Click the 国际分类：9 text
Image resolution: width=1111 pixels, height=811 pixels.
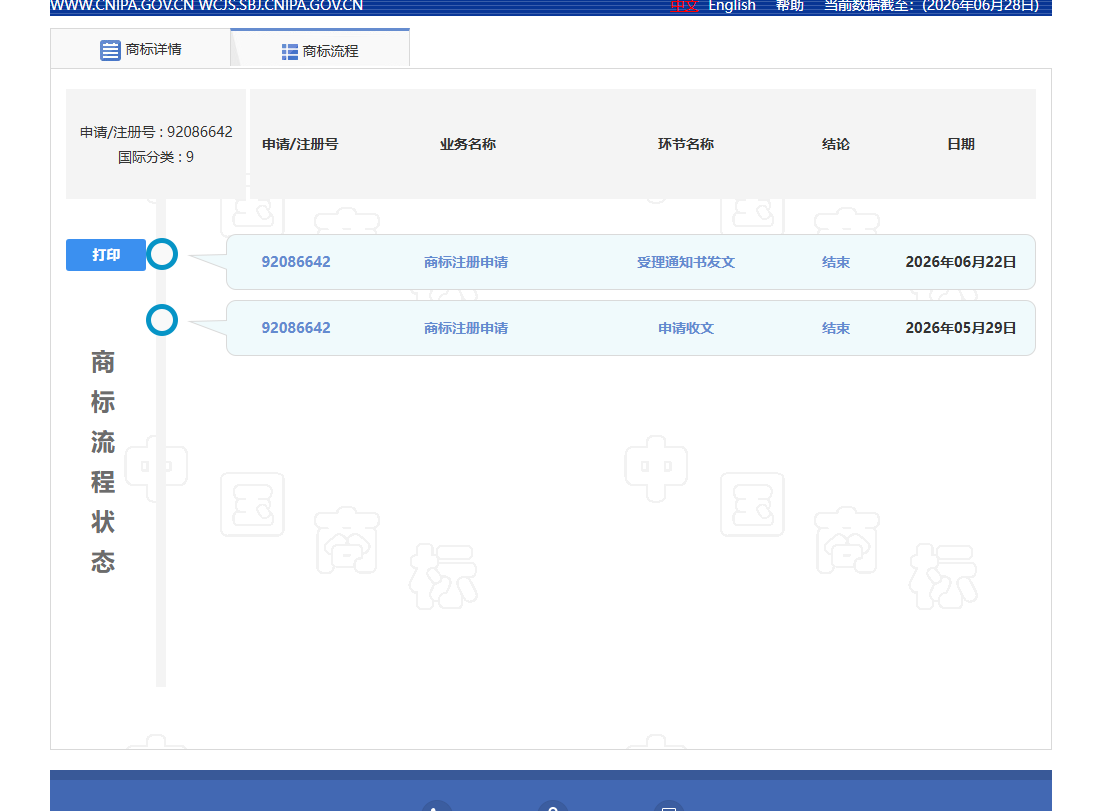(156, 157)
